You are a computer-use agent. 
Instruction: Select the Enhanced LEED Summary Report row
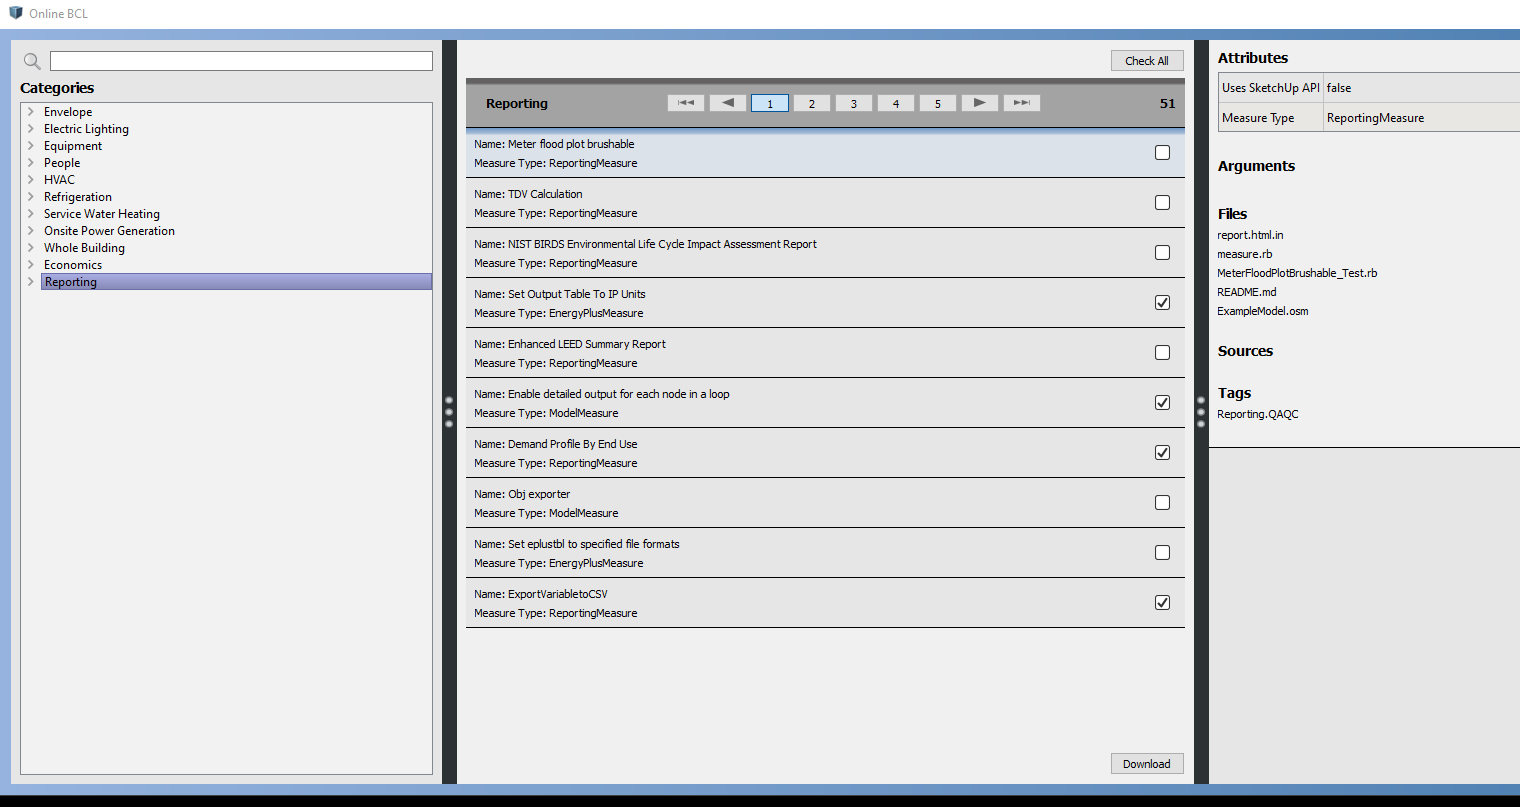(825, 353)
